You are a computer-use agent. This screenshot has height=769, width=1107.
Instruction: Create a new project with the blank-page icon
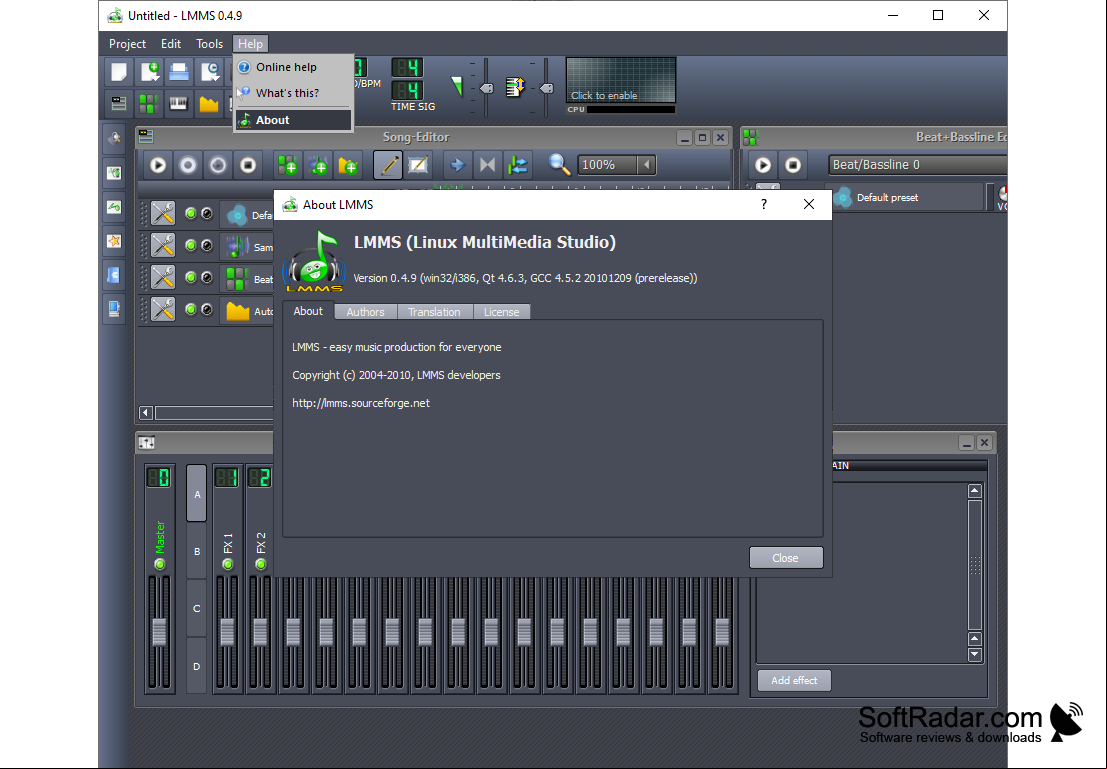tap(119, 71)
